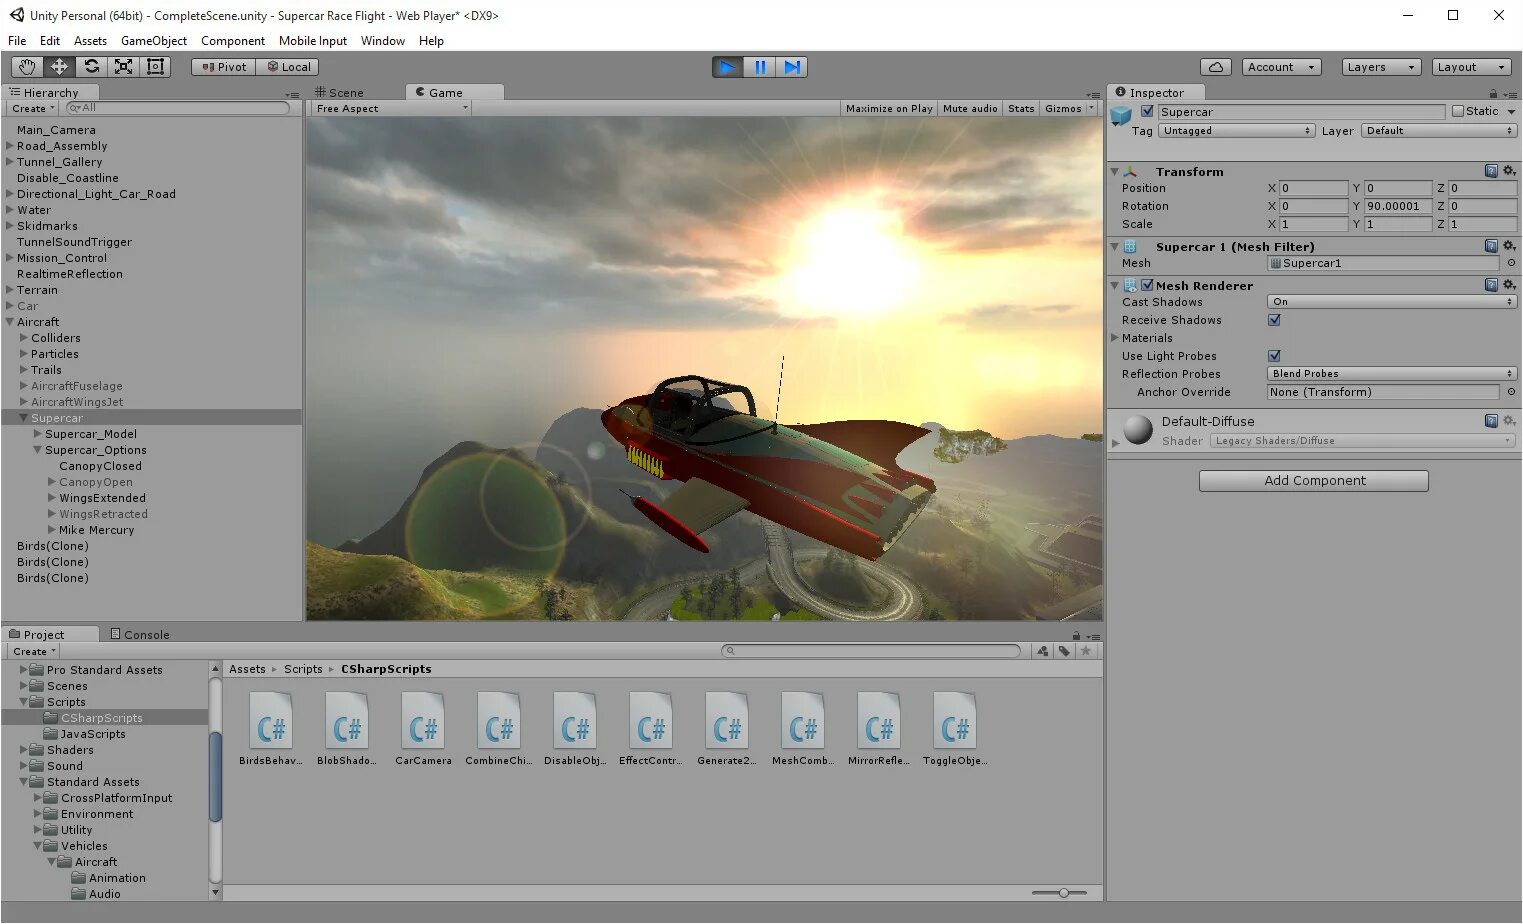
Task: Toggle Maximize on Play button
Action: [x=889, y=108]
